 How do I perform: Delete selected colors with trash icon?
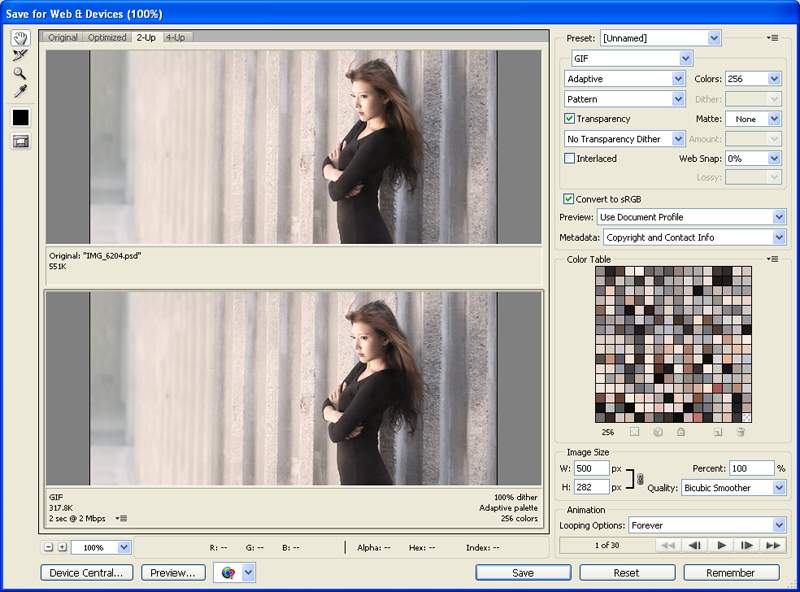741,432
